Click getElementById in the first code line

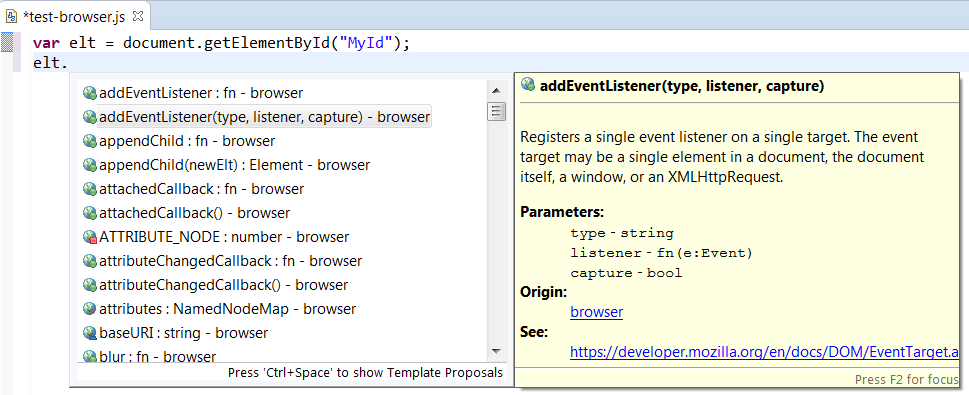click(266, 43)
